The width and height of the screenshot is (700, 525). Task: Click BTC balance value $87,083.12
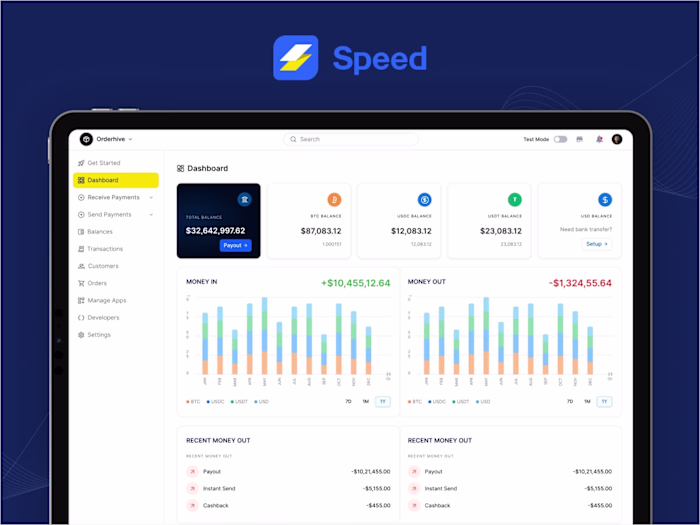click(x=321, y=231)
